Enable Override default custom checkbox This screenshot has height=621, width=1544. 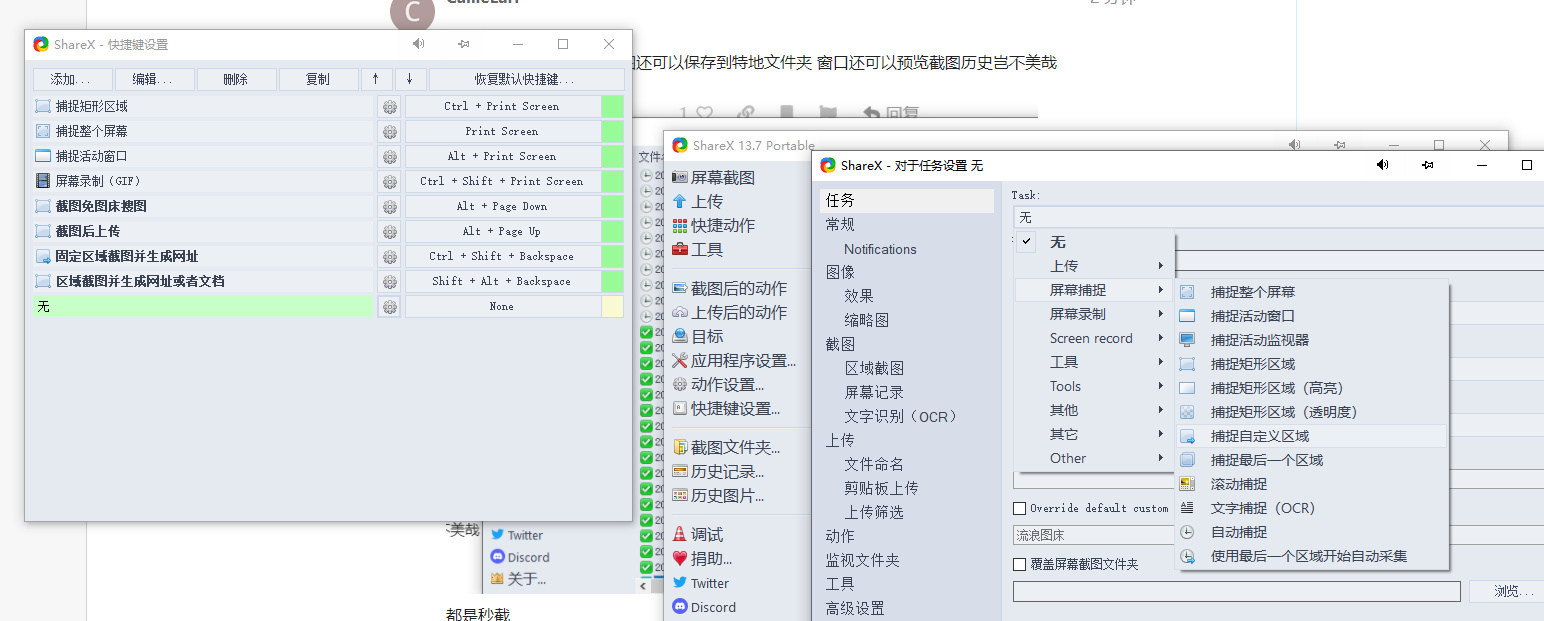pyautogui.click(x=1020, y=508)
